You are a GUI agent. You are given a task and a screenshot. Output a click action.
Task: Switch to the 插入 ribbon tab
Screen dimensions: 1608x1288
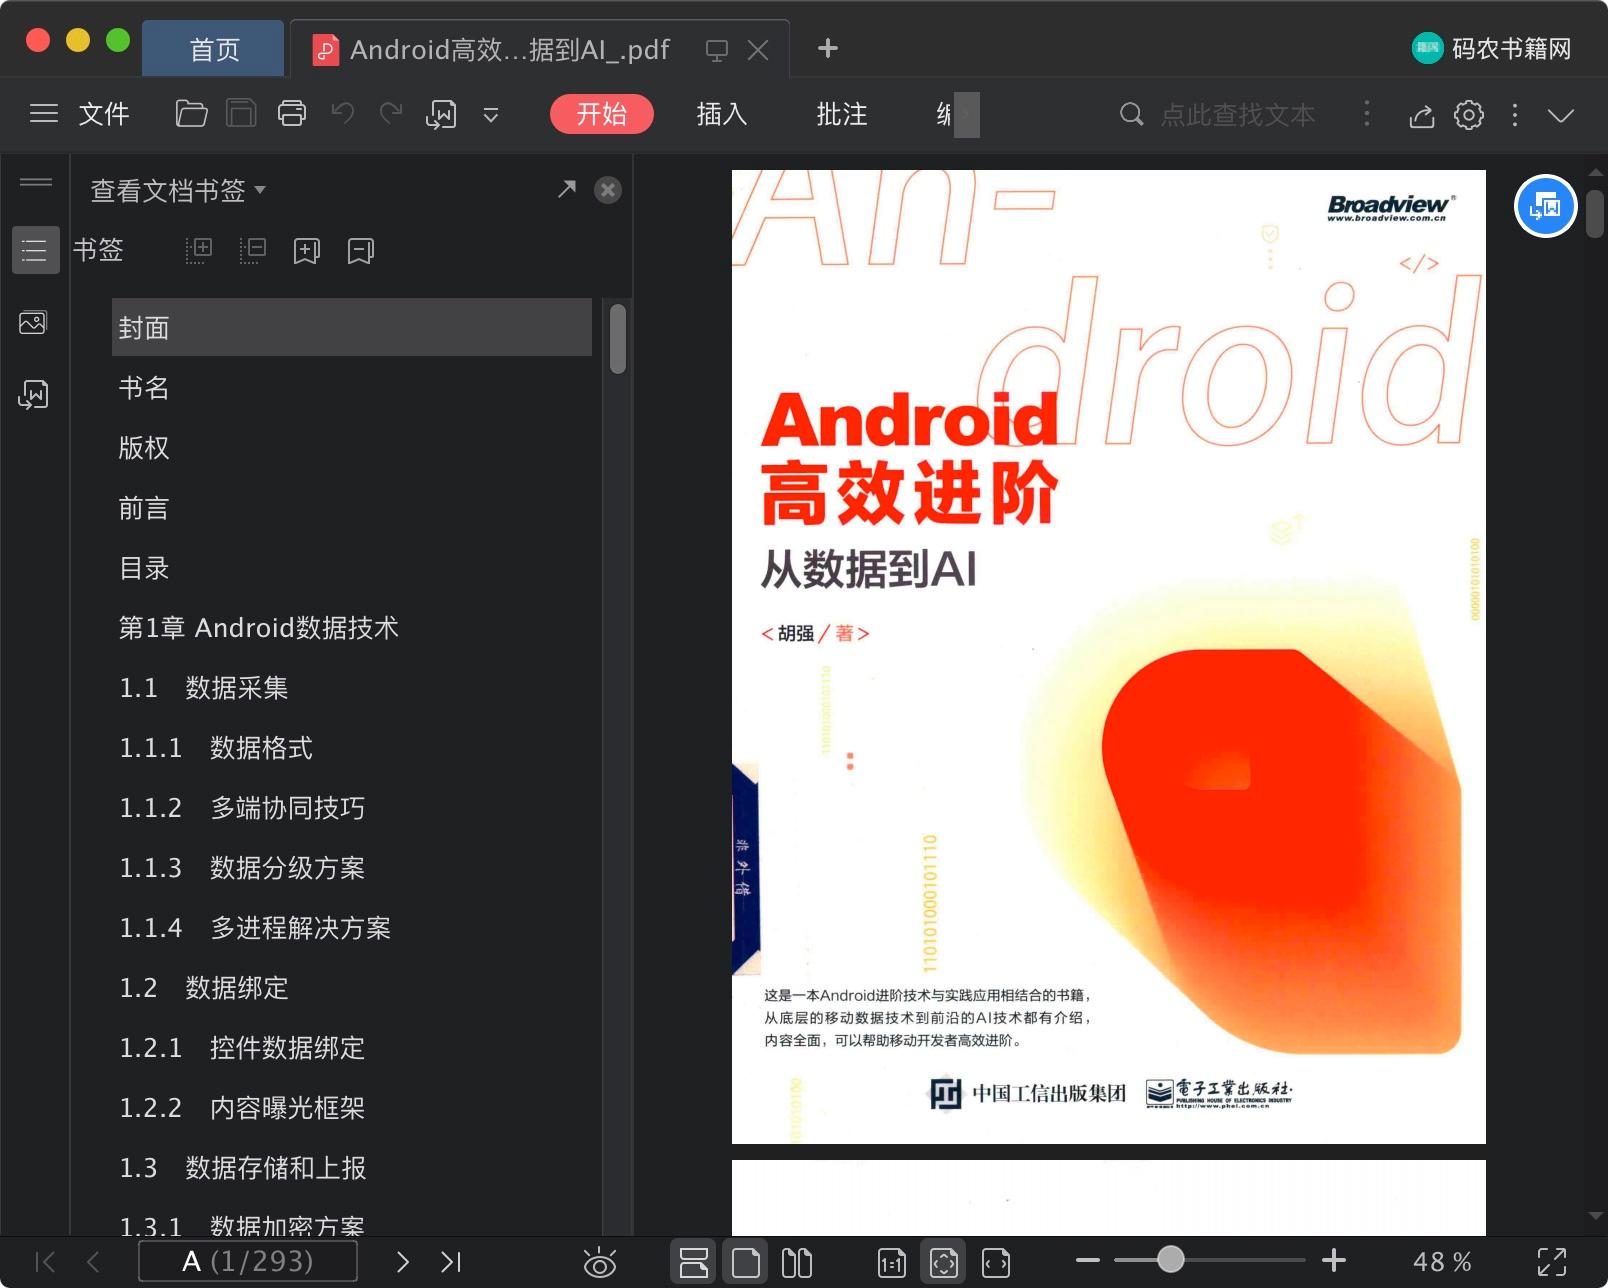point(722,114)
